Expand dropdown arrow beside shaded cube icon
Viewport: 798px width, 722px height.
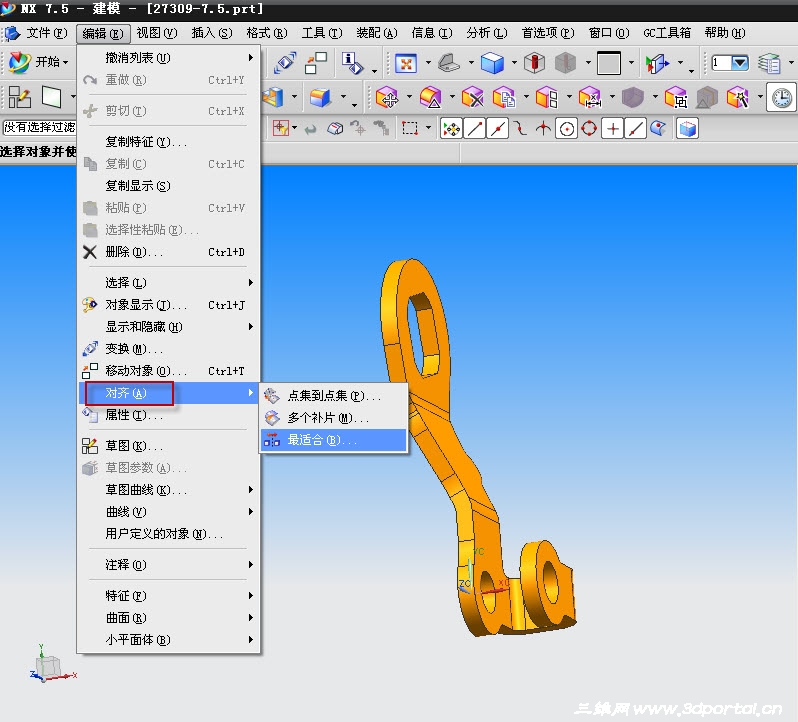[514, 63]
